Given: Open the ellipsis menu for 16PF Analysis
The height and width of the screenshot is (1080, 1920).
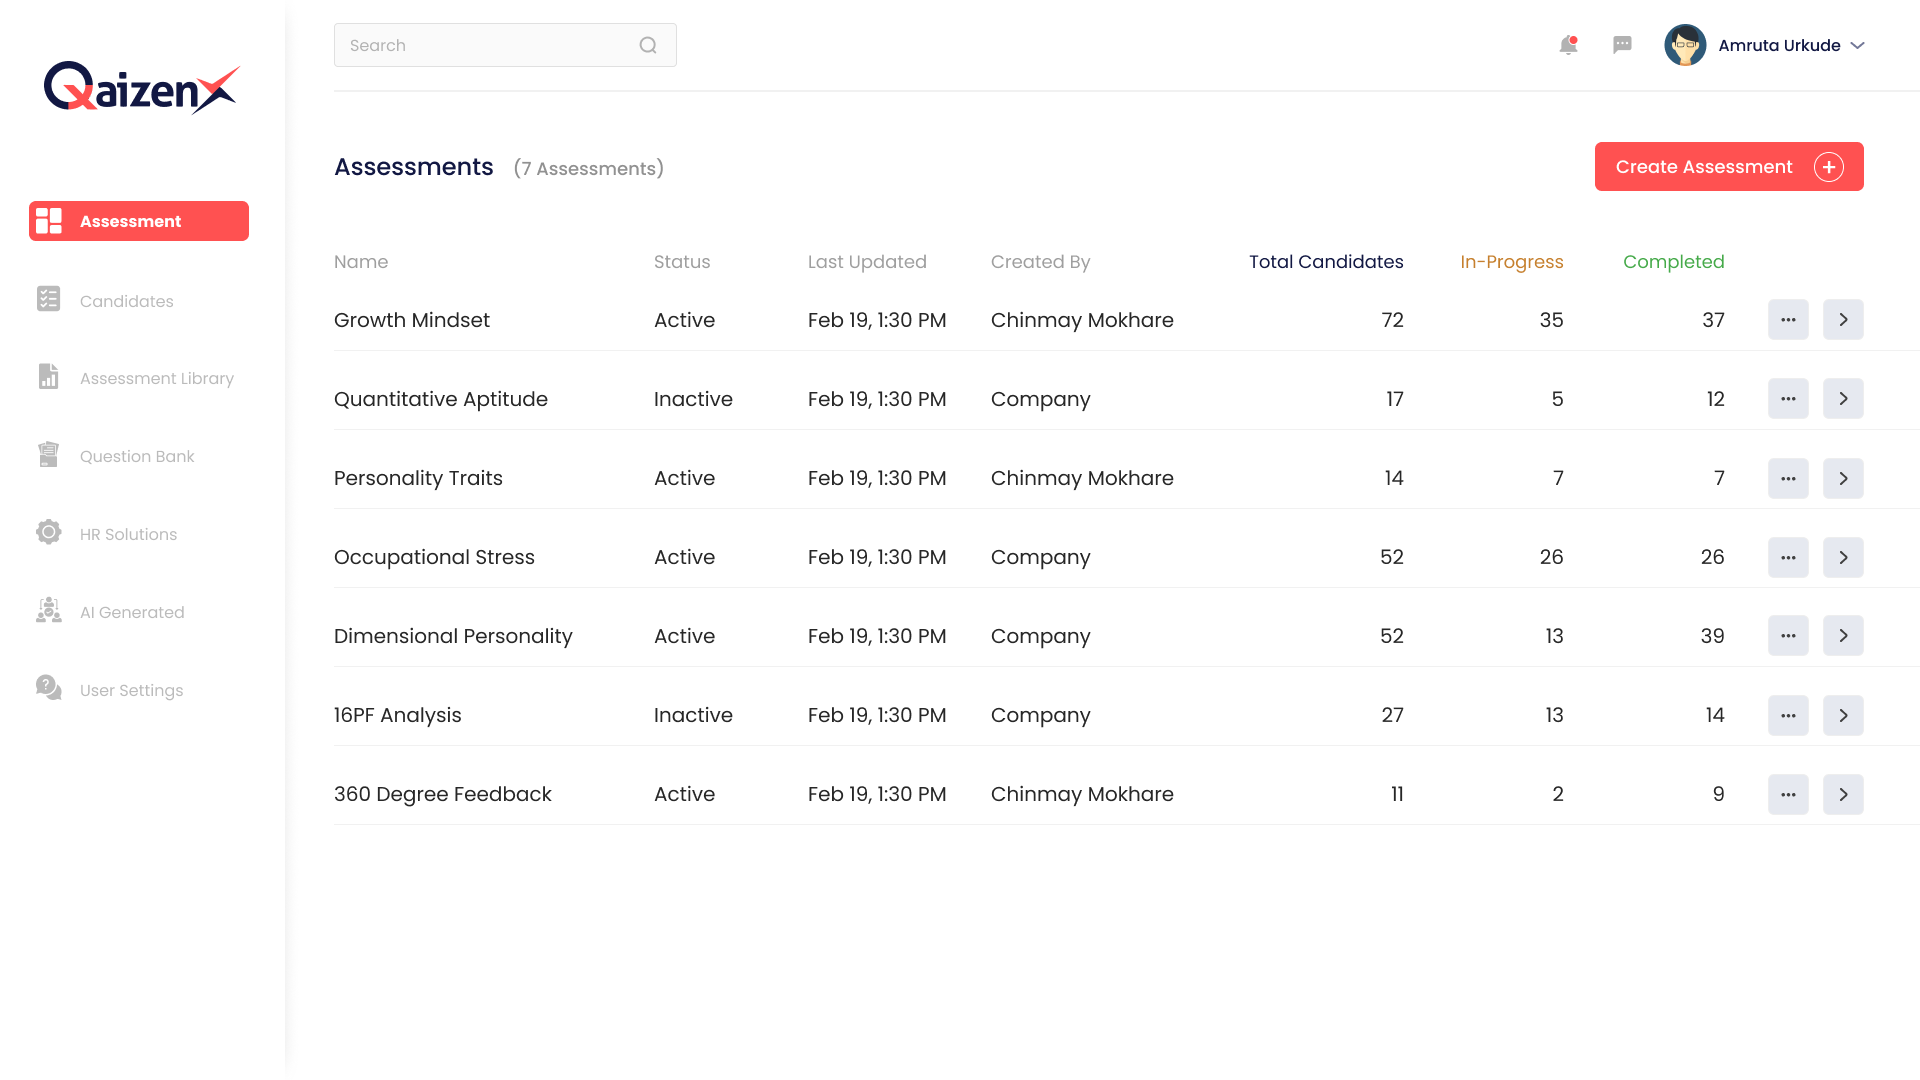Looking at the screenshot, I should (1789, 715).
